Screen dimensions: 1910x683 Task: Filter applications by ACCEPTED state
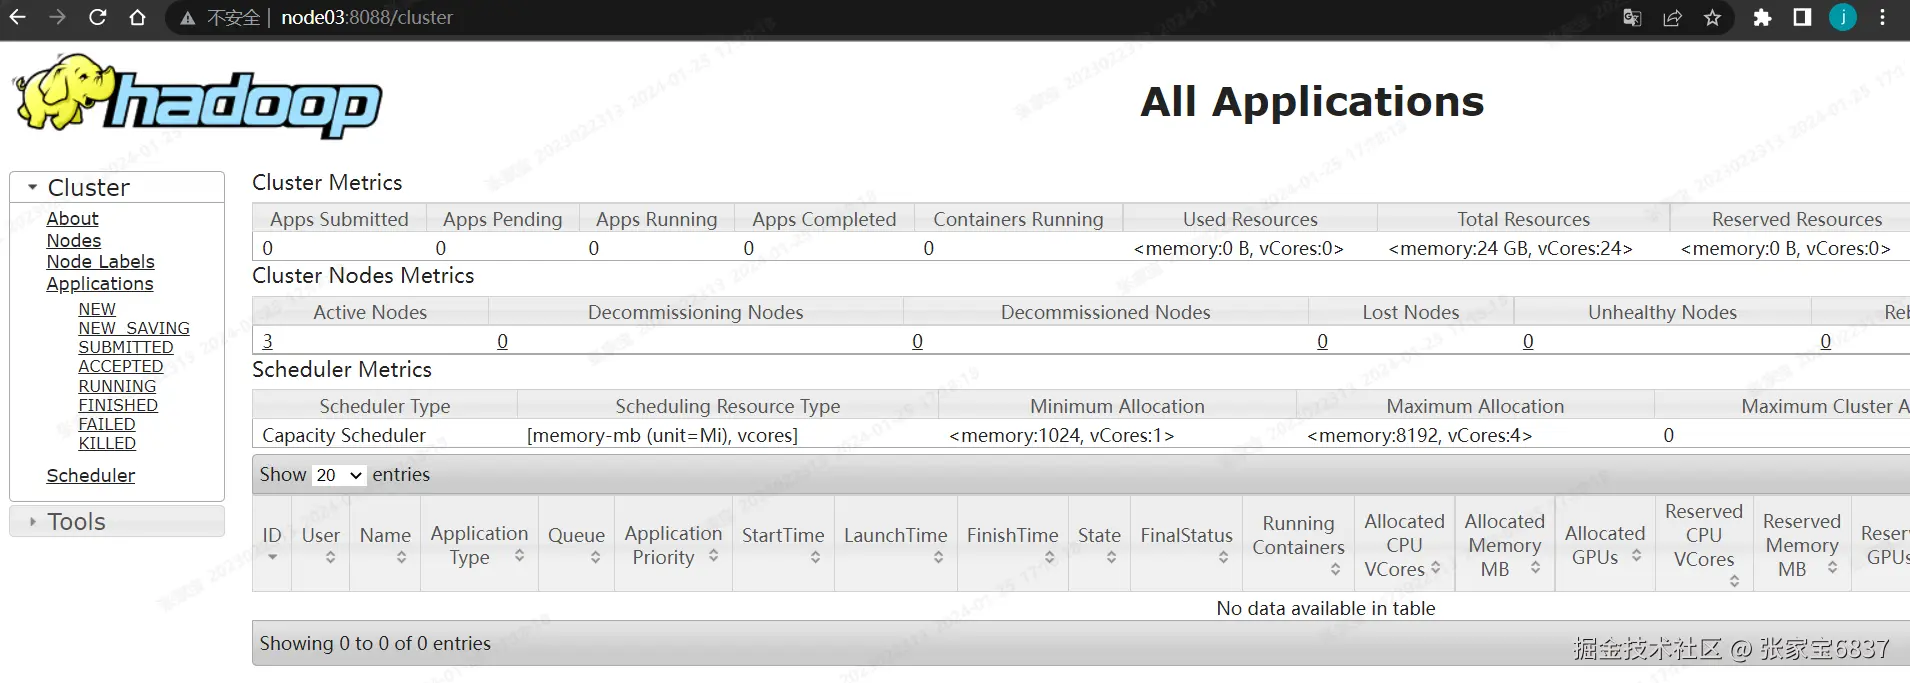[x=121, y=366]
